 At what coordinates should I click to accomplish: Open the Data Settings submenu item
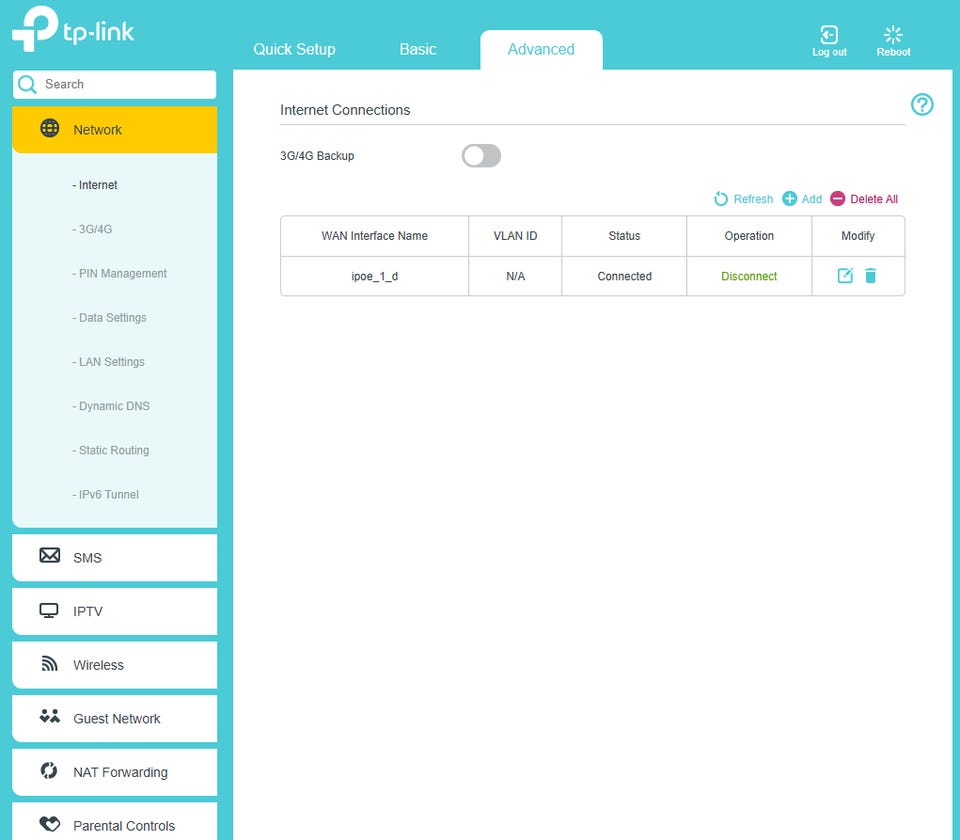(110, 317)
